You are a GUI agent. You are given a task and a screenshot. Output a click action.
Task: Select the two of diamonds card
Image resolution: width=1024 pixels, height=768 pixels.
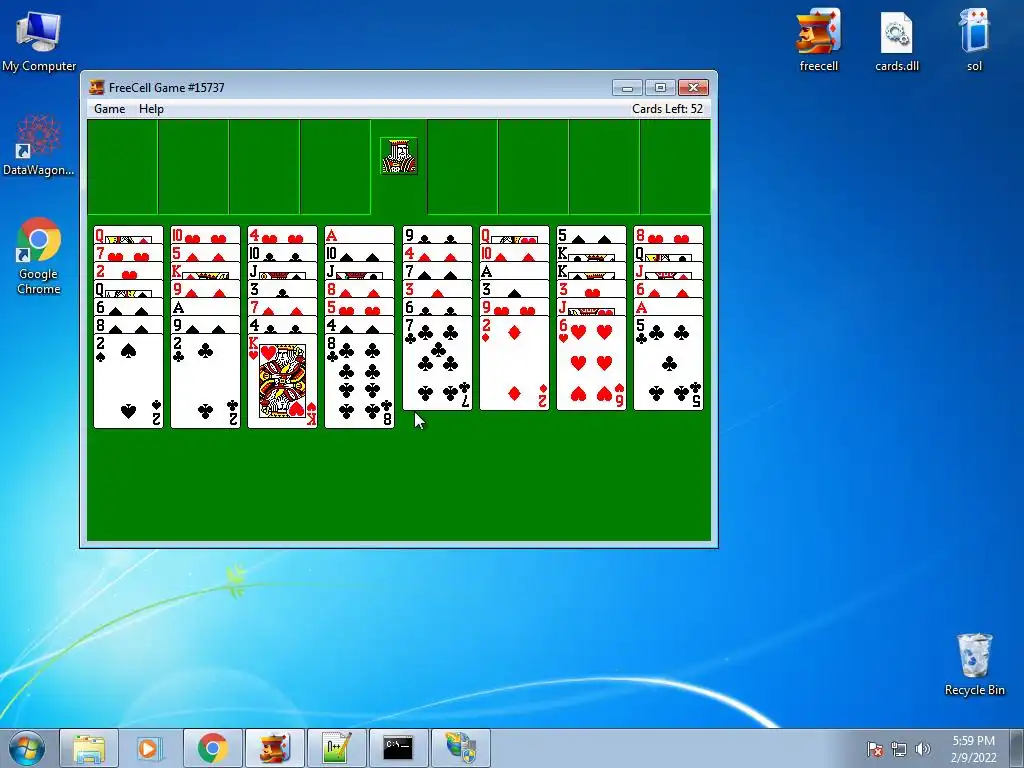[x=514, y=363]
